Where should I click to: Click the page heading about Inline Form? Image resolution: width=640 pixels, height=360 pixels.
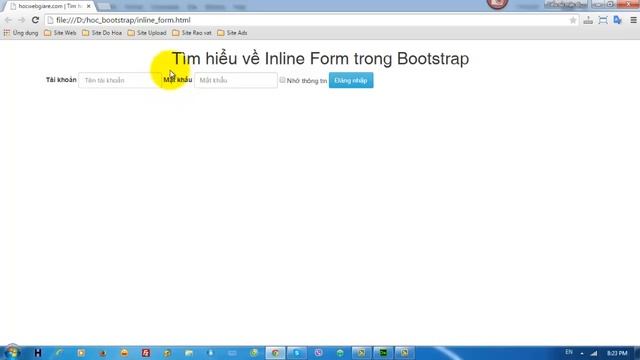[x=320, y=58]
